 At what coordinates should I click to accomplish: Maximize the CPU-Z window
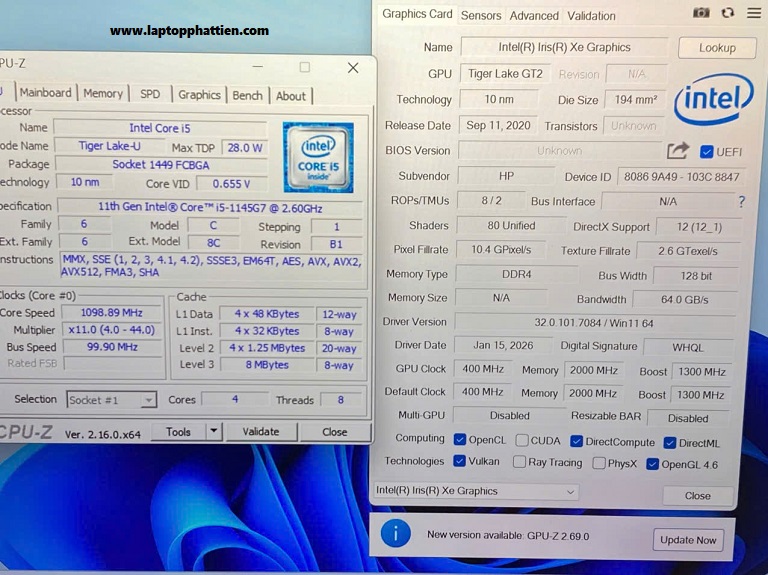tap(305, 67)
